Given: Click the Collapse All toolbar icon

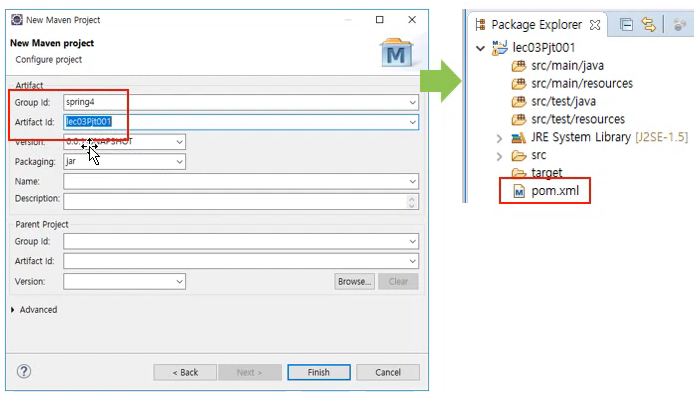Looking at the screenshot, I should click(x=626, y=25).
